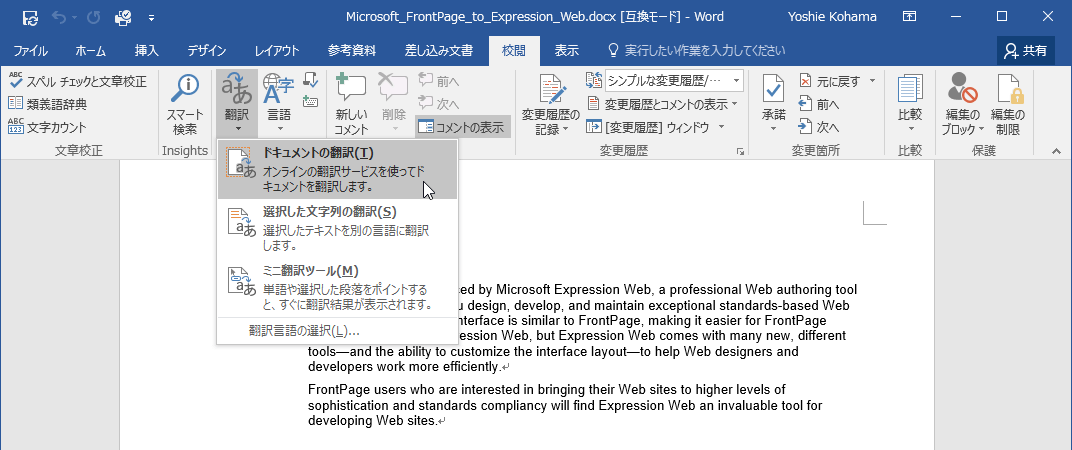Collapse the ribbon with the chevron
The height and width of the screenshot is (450, 1072).
[1056, 151]
